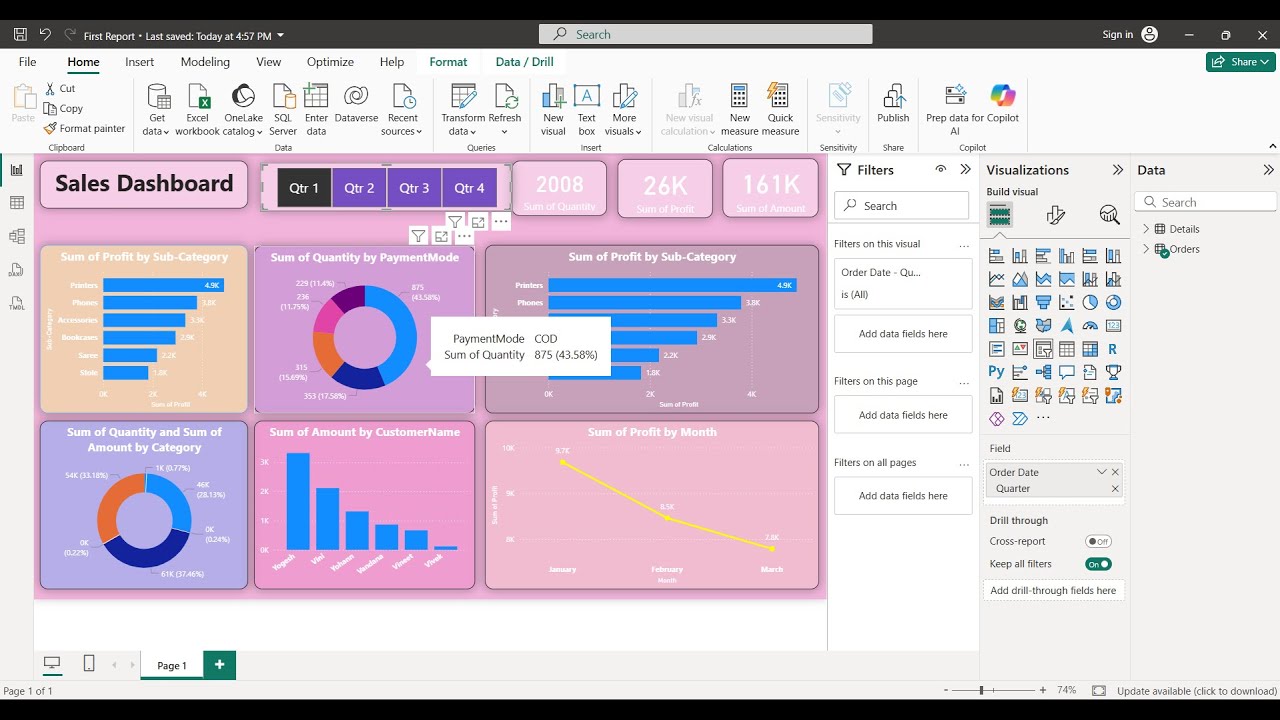Open the Data / Drill tab
Viewport: 1280px width, 720px height.
[525, 62]
